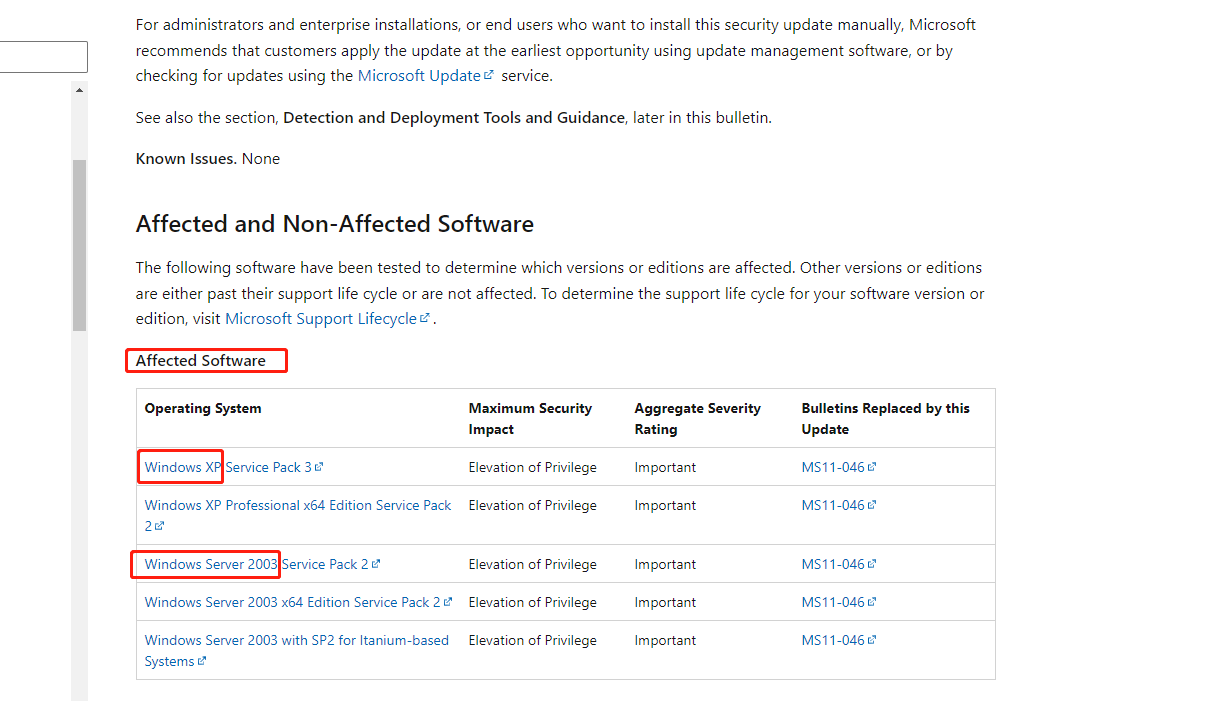
Task: Open Windows Server 2003 Itanium-based Systems link
Action: click(x=297, y=650)
